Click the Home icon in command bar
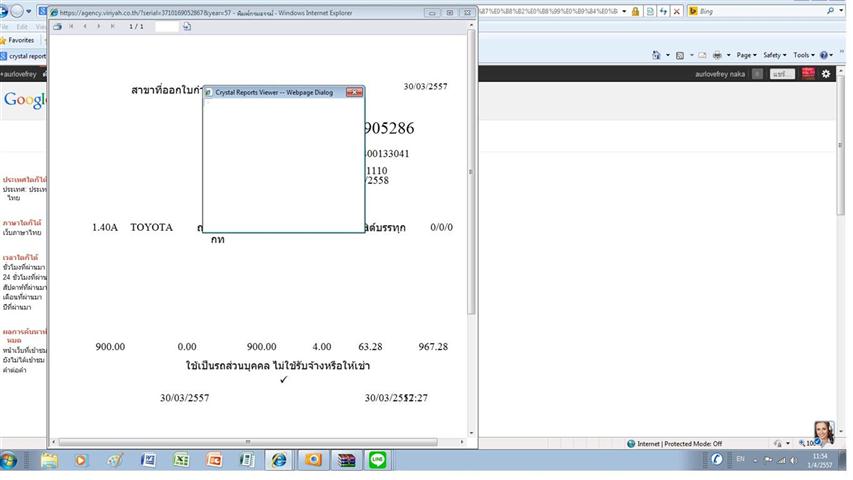853x480 pixels. pos(656,55)
